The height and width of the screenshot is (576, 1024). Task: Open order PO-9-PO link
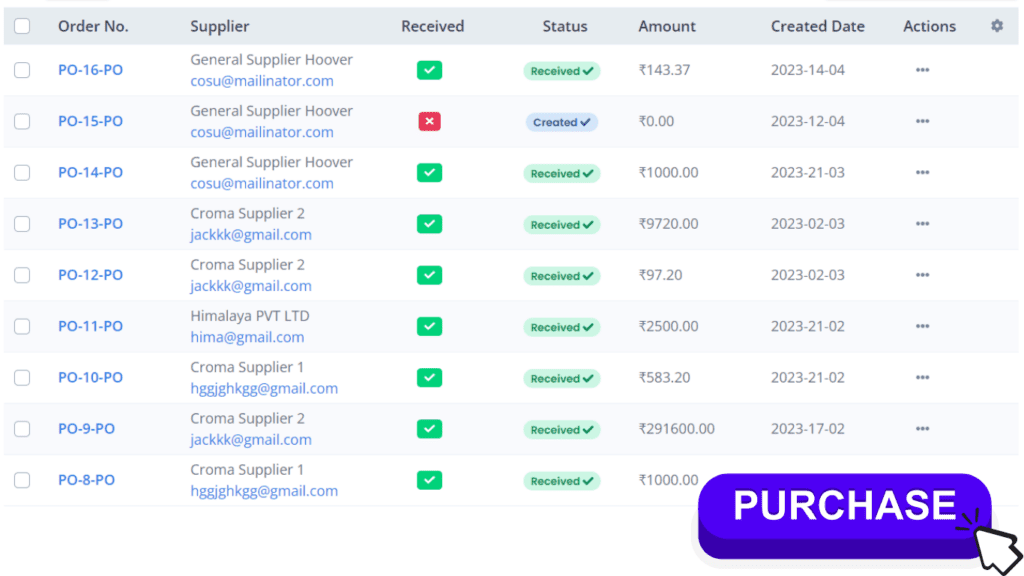tap(86, 429)
